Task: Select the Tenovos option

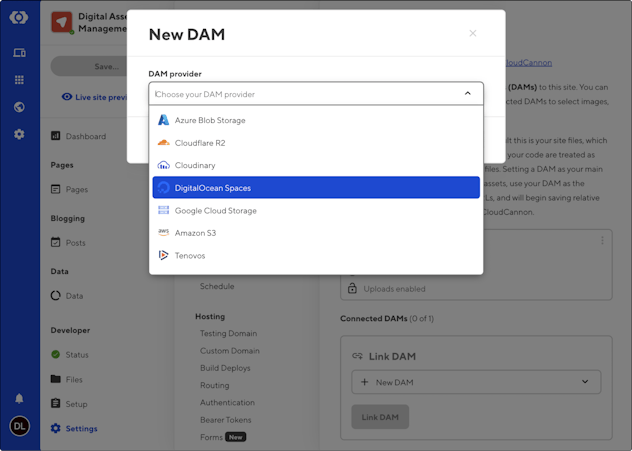Action: (316, 255)
